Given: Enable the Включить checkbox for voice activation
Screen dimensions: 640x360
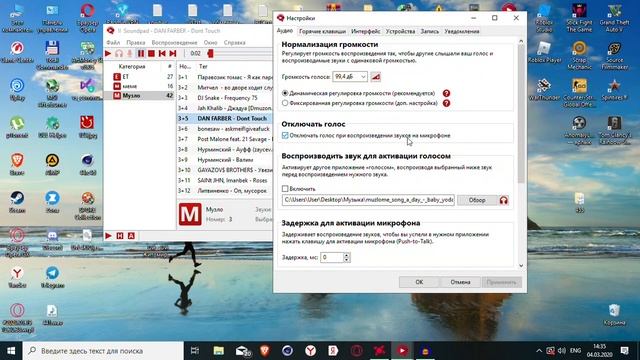Looking at the screenshot, I should point(285,189).
